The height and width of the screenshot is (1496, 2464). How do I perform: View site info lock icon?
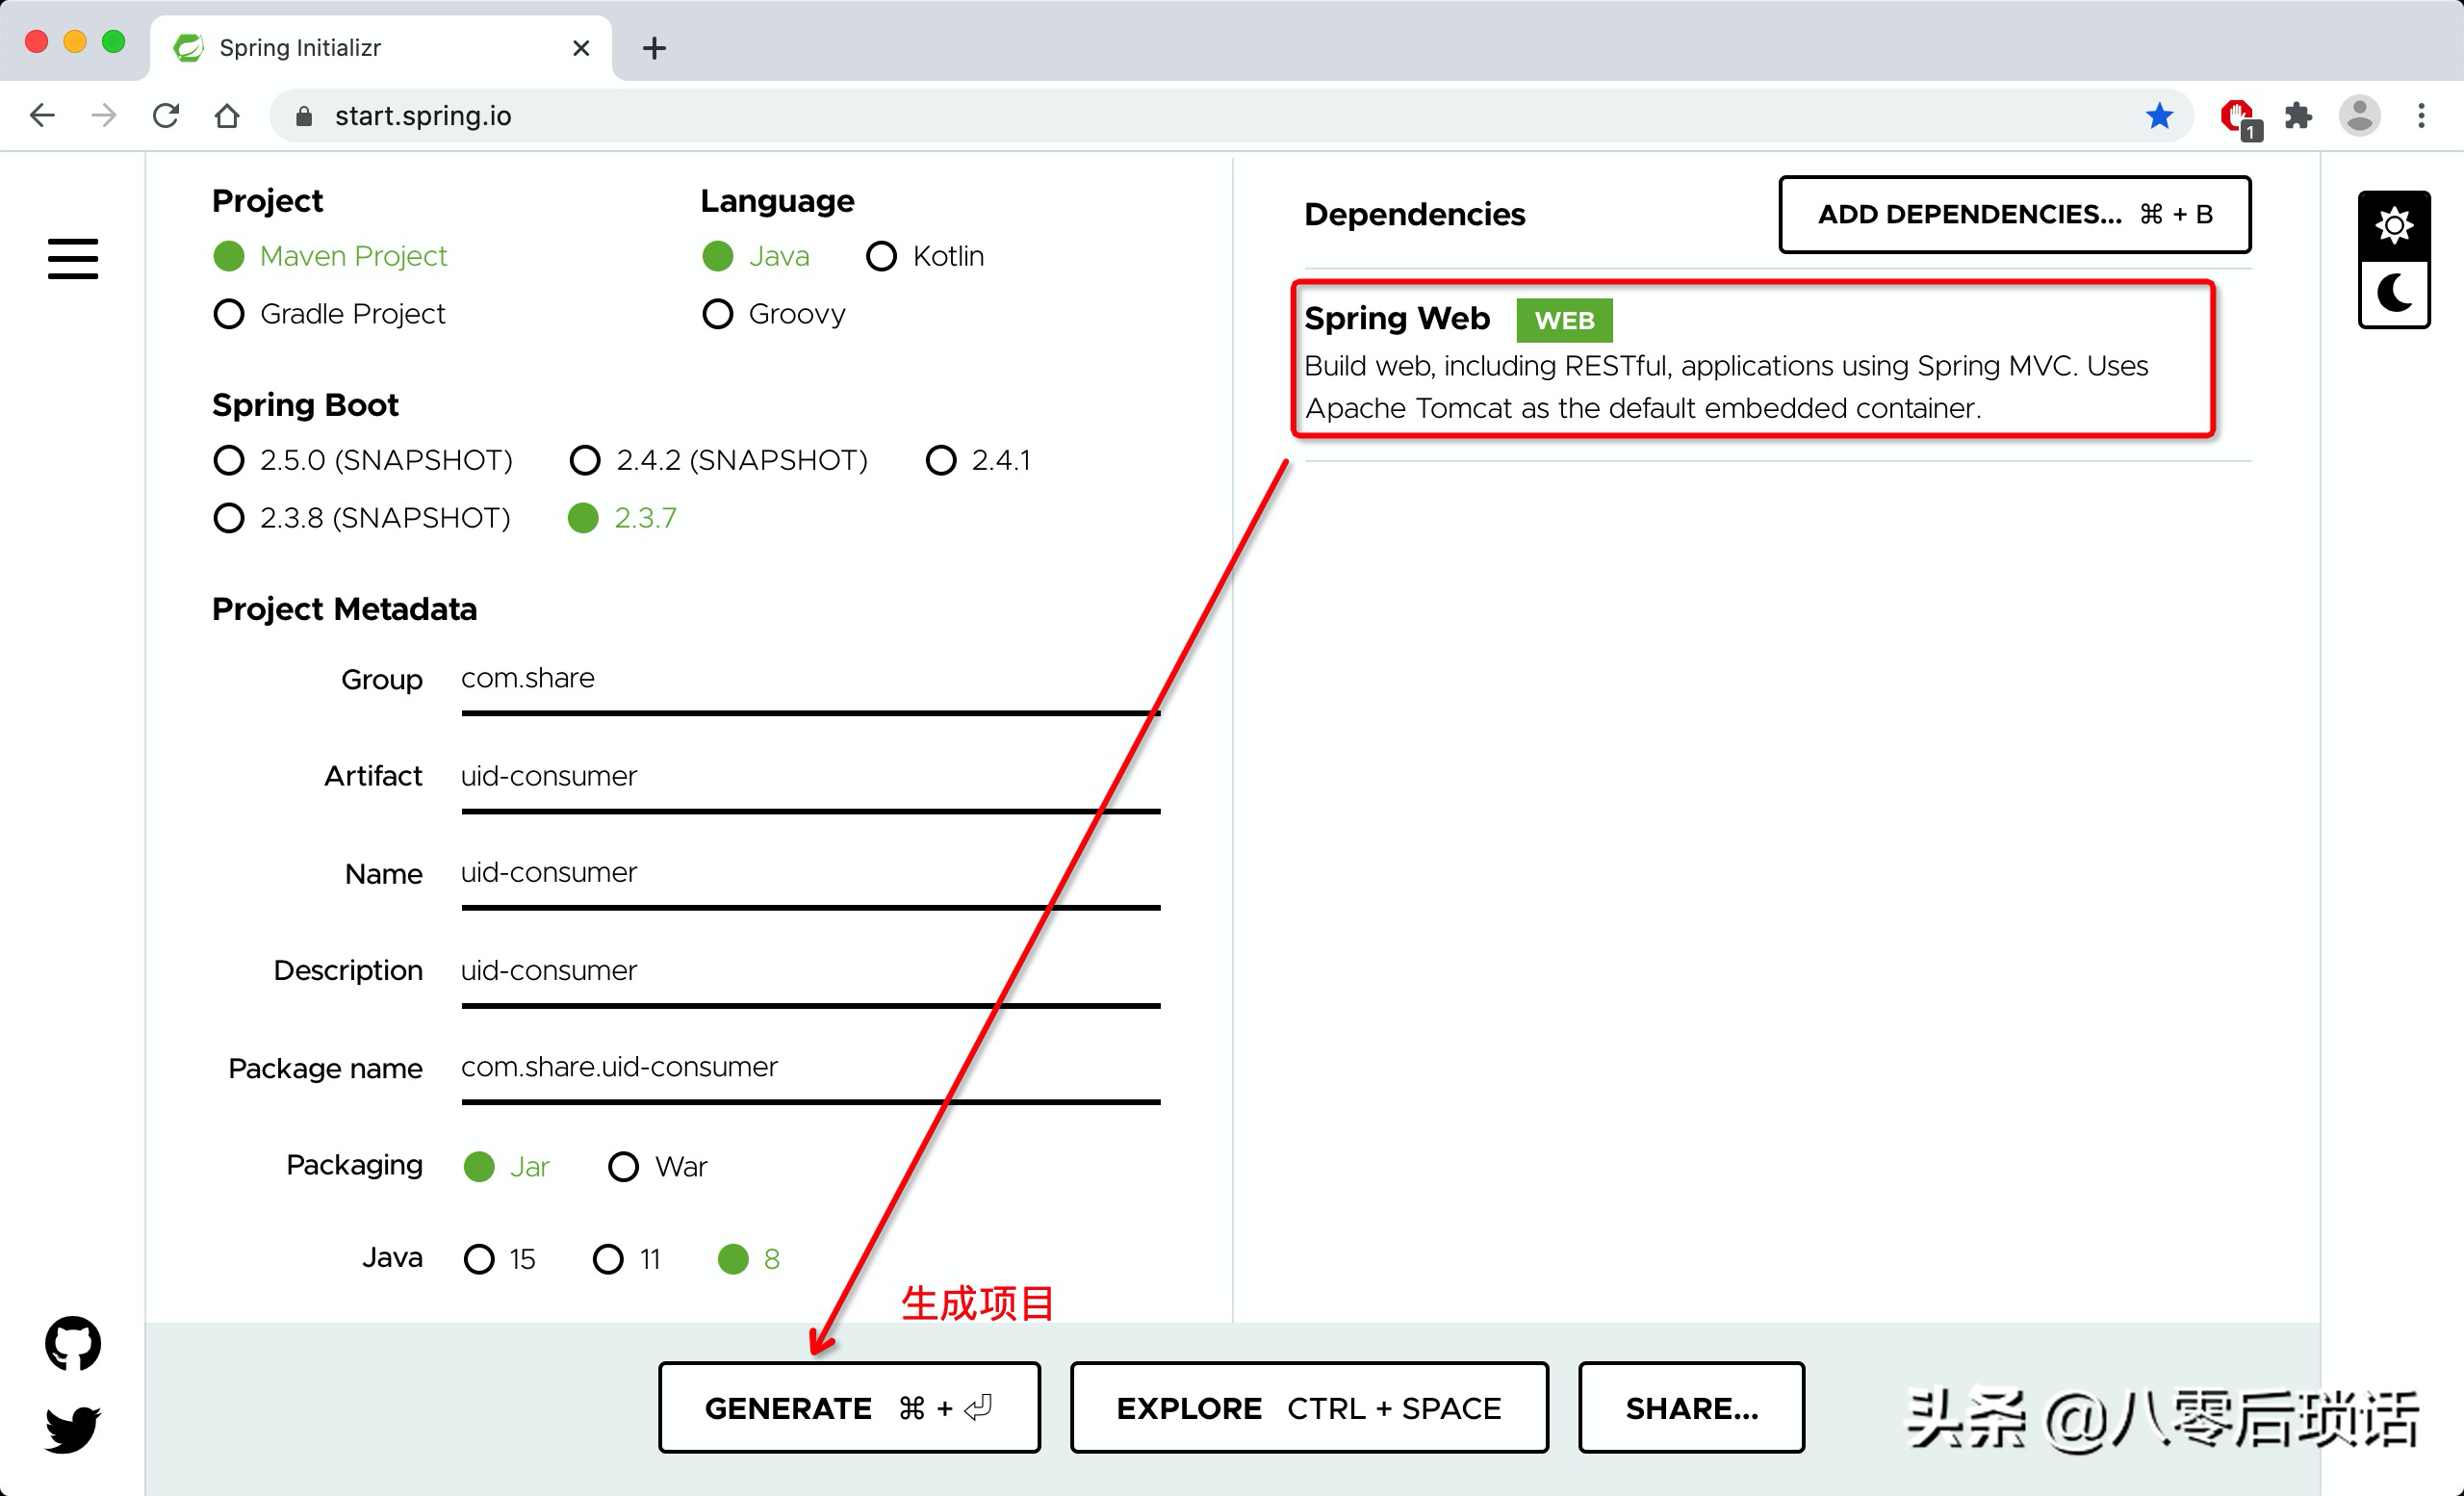tap(304, 117)
